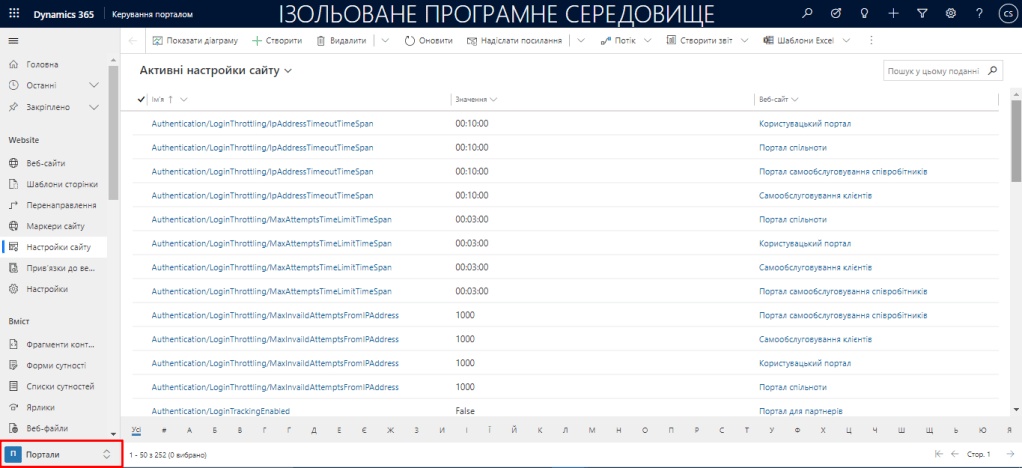Click the back arrow in command bar
1022x468 pixels.
click(x=134, y=41)
